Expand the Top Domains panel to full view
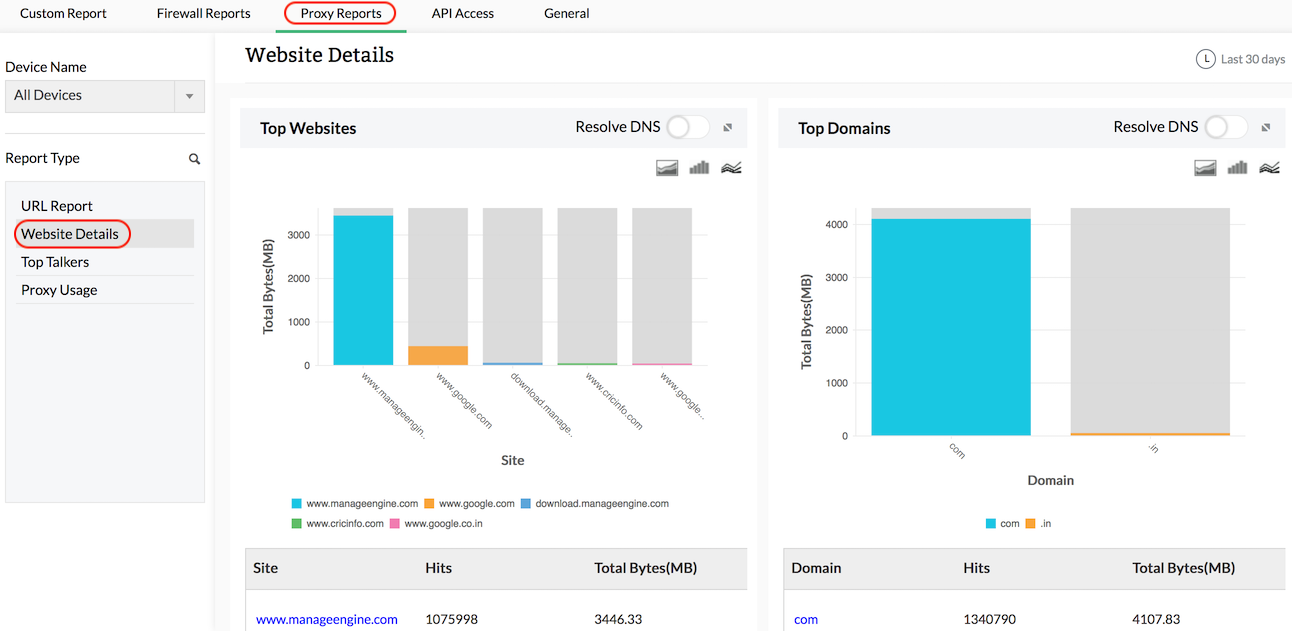Screen dimensions: 1292x631 coord(1266,128)
